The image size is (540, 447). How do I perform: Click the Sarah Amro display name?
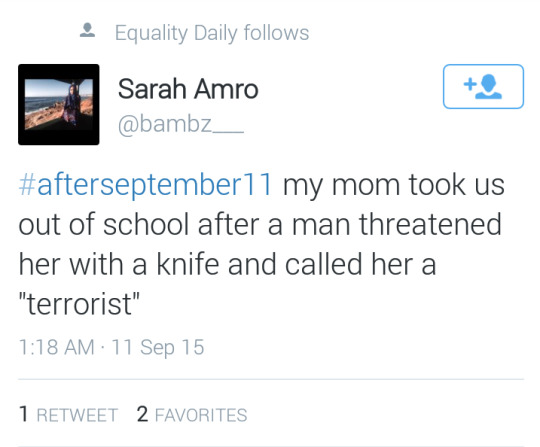tap(188, 89)
